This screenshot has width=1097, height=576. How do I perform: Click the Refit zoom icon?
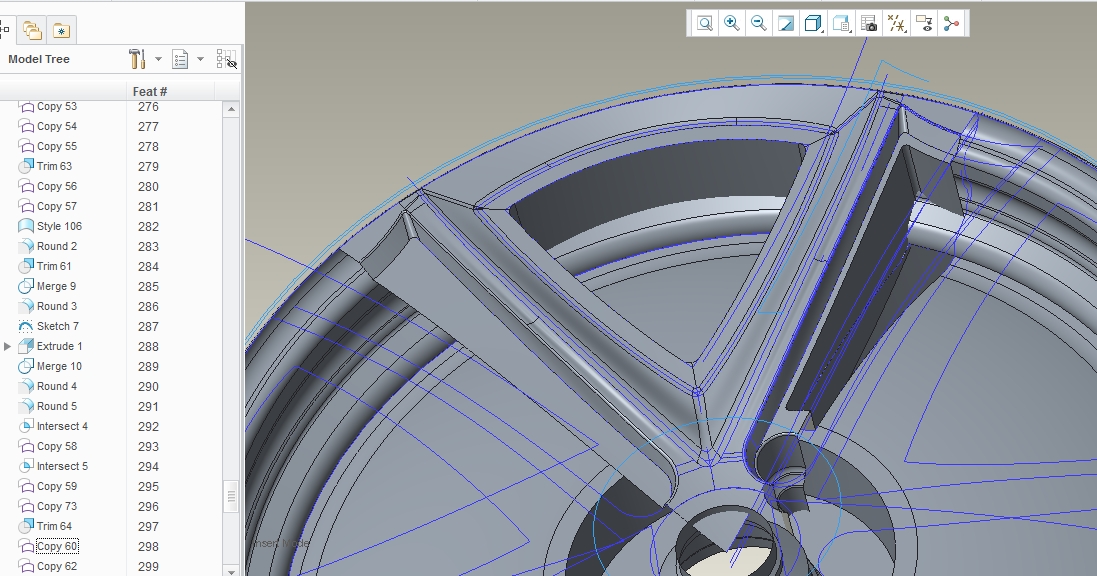click(705, 23)
